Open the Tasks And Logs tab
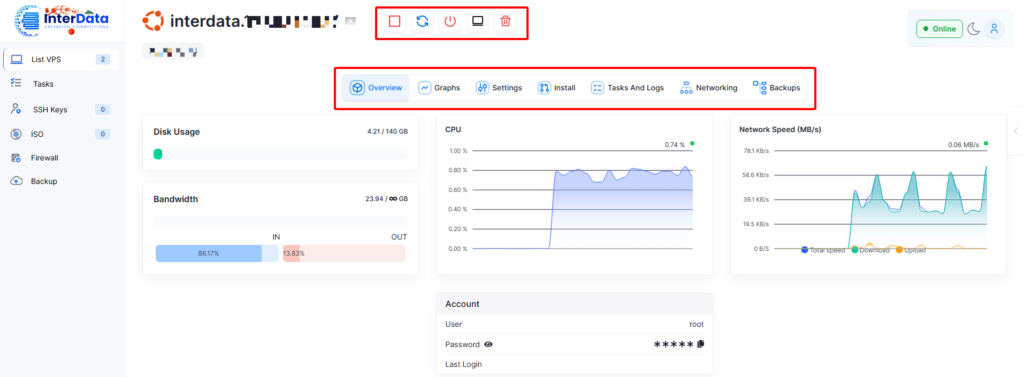The image size is (1024, 377). (627, 88)
